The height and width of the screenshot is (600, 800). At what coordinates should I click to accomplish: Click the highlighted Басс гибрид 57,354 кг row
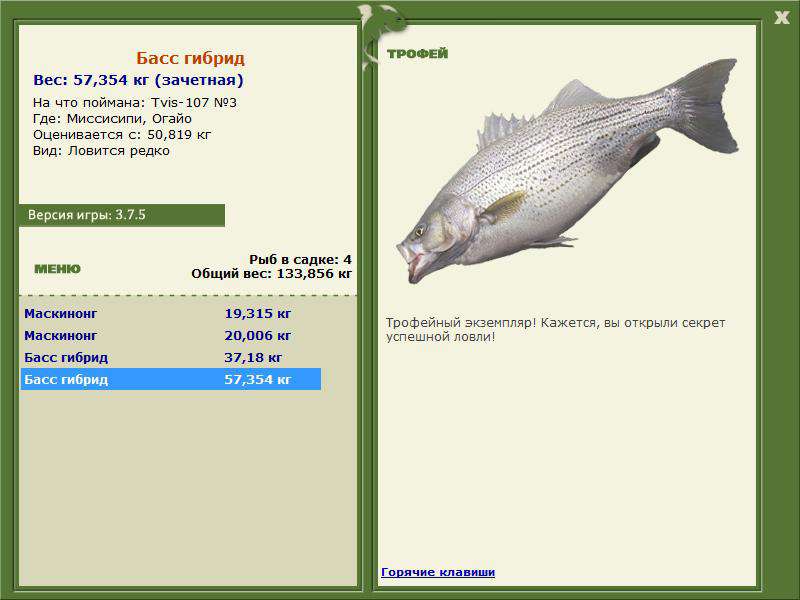tap(170, 379)
